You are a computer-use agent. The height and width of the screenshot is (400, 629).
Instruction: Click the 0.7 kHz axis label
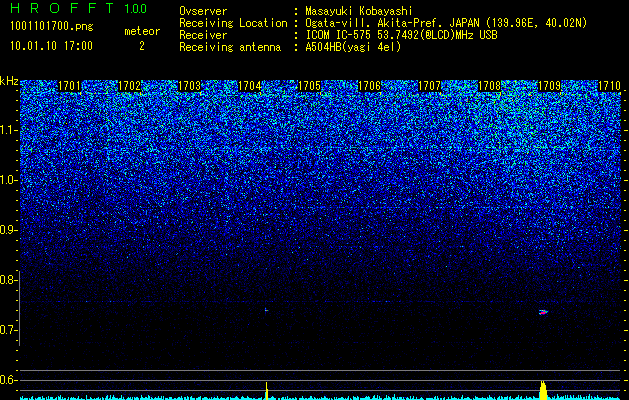pyautogui.click(x=8, y=330)
